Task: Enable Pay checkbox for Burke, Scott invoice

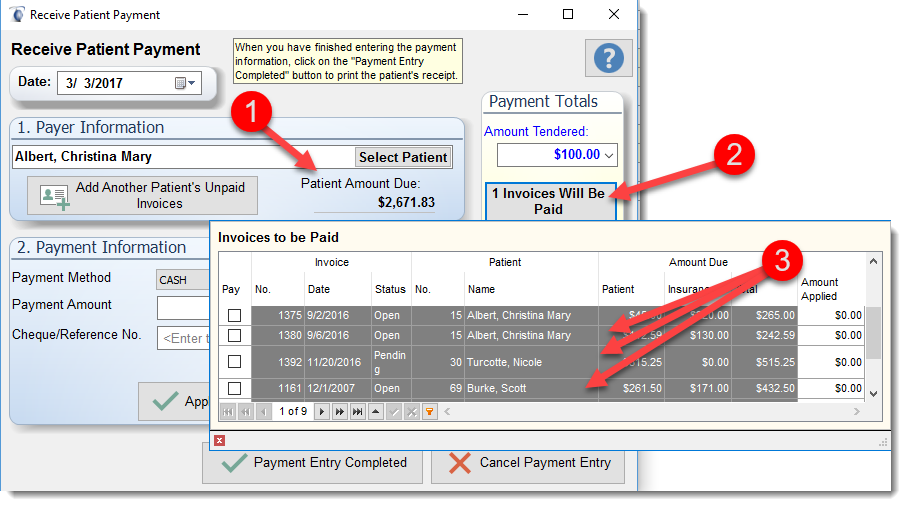Action: [x=234, y=388]
